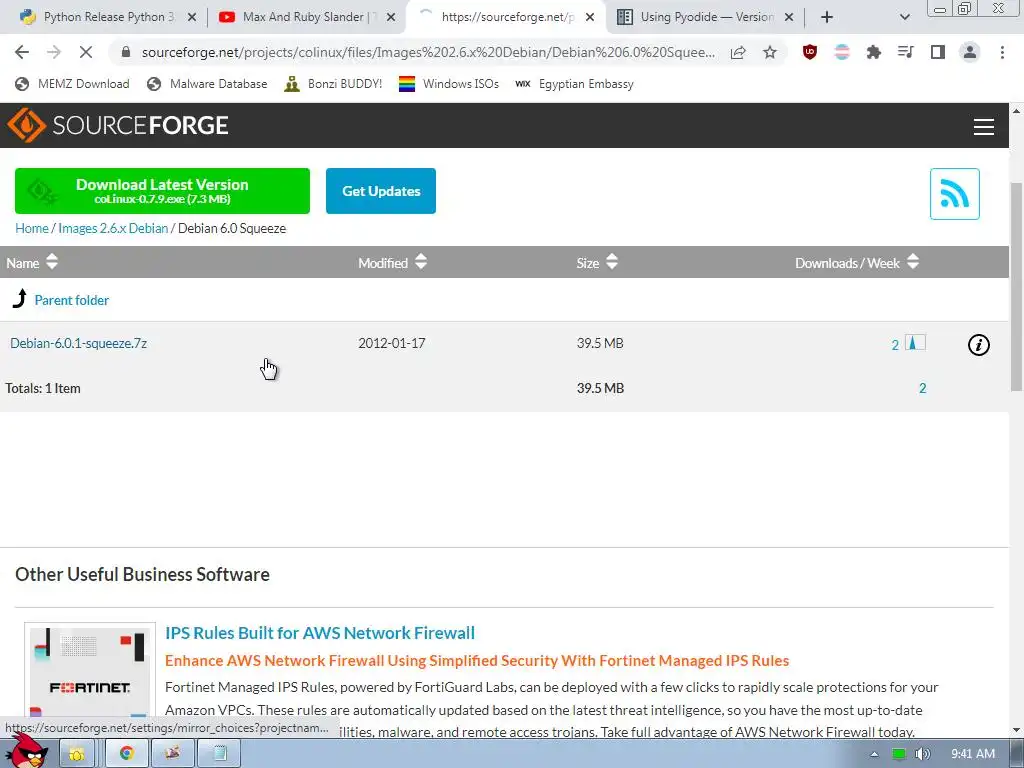Stop page loading with X button
The image size is (1024, 768).
point(86,52)
